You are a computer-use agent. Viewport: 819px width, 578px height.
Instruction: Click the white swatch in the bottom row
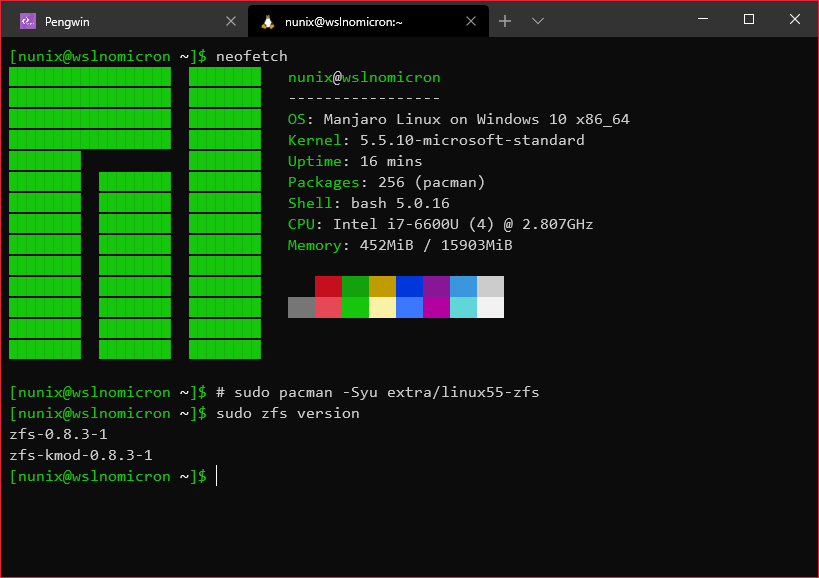[x=490, y=307]
